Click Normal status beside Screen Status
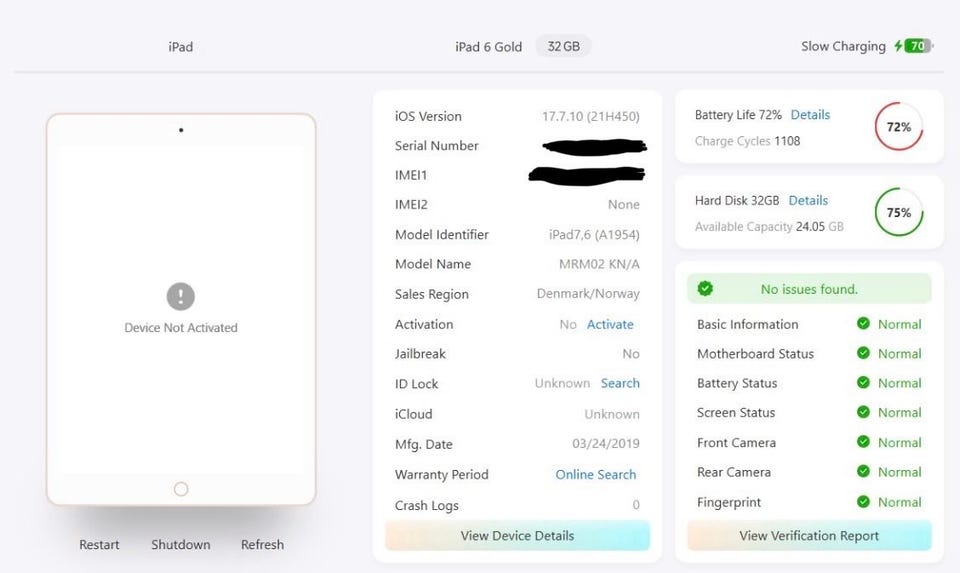Viewport: 960px width, 573px height. click(x=899, y=413)
